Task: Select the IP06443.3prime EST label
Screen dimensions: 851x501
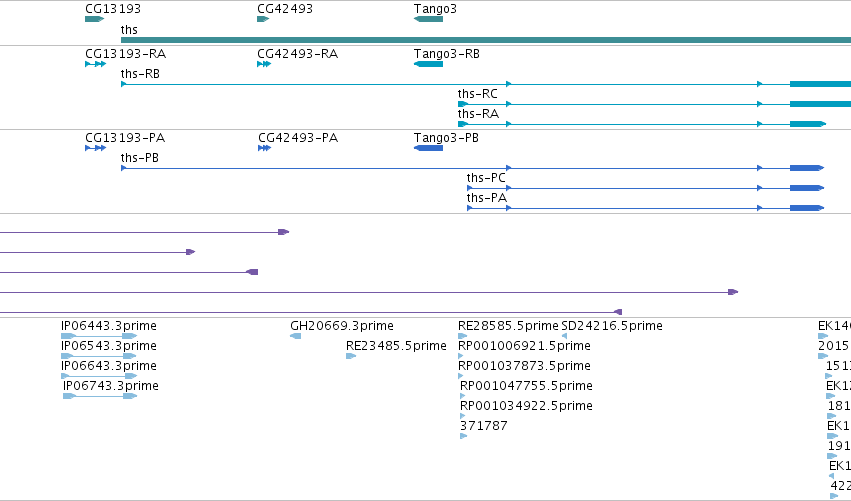Action: pos(109,326)
